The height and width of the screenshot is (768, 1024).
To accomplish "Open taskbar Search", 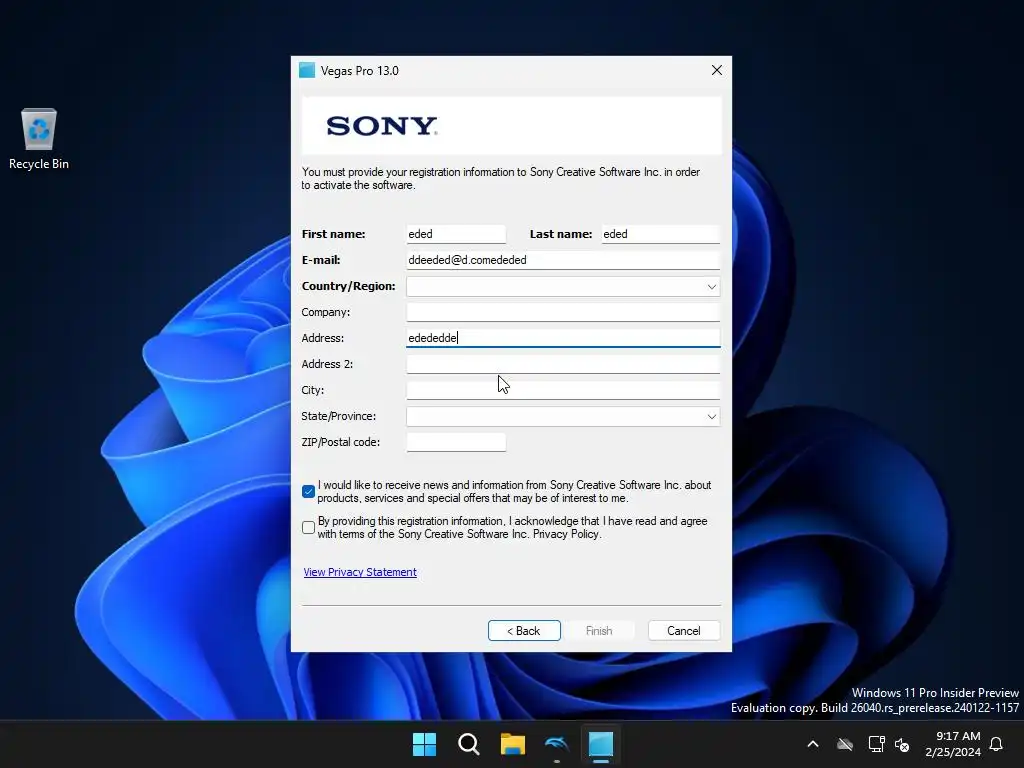I will [x=468, y=744].
